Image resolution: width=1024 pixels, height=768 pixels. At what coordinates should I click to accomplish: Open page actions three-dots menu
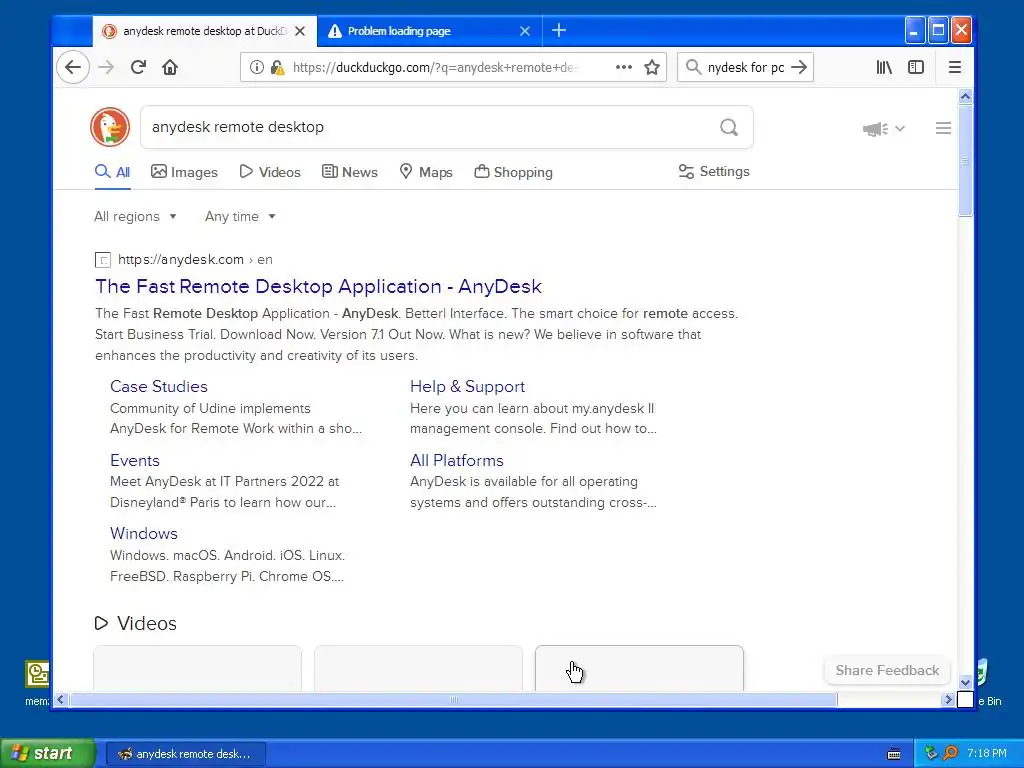[x=624, y=67]
